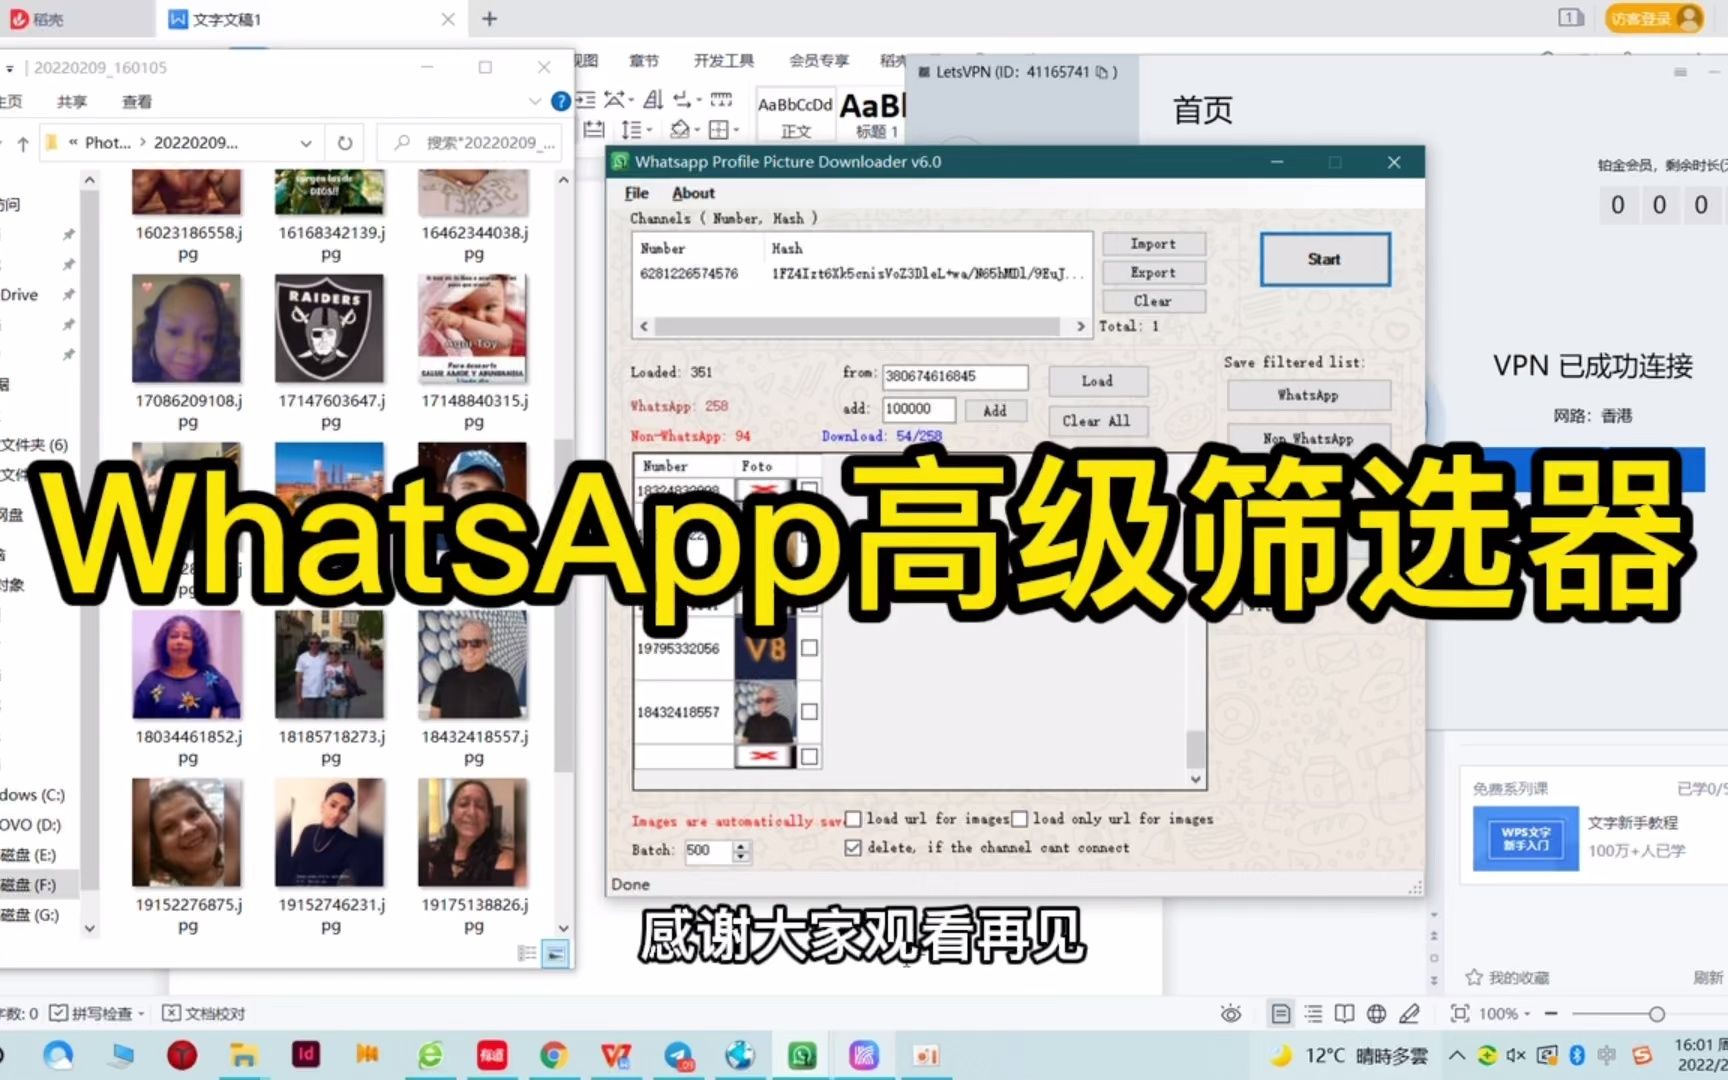Click the Start button

1325,259
